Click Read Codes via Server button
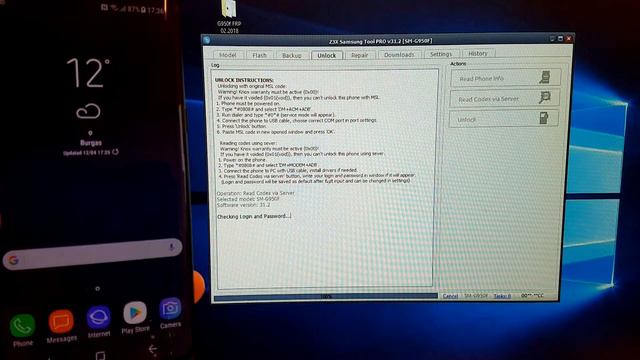 pos(504,99)
